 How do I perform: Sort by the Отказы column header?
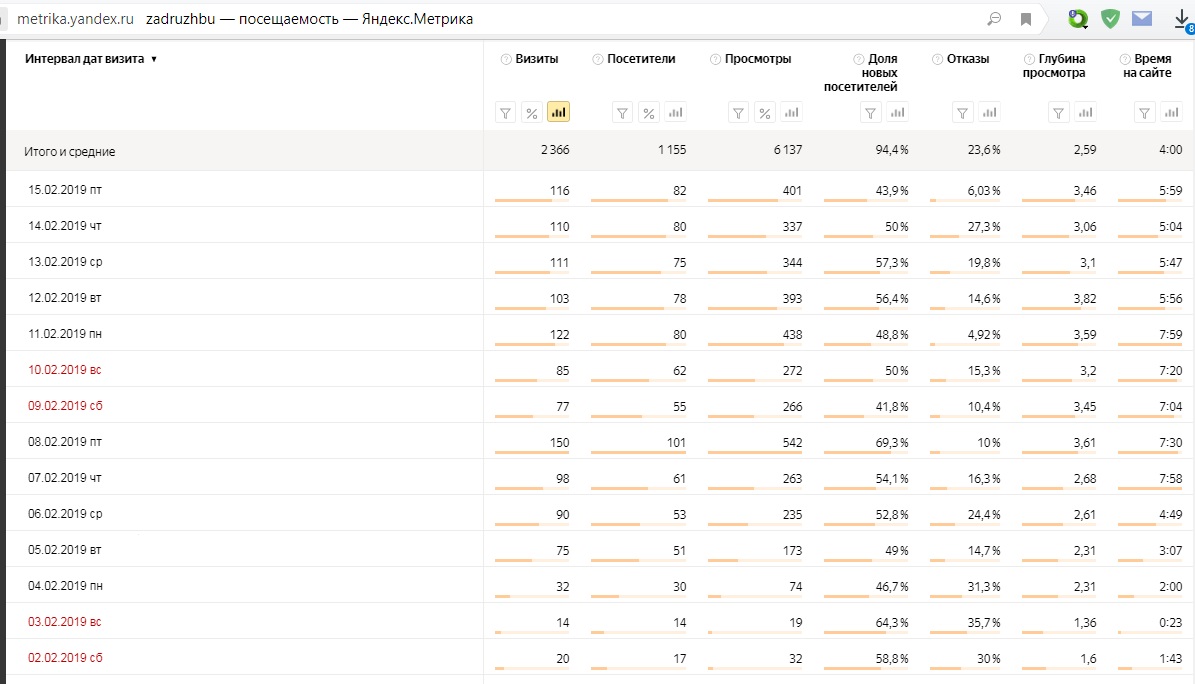967,59
